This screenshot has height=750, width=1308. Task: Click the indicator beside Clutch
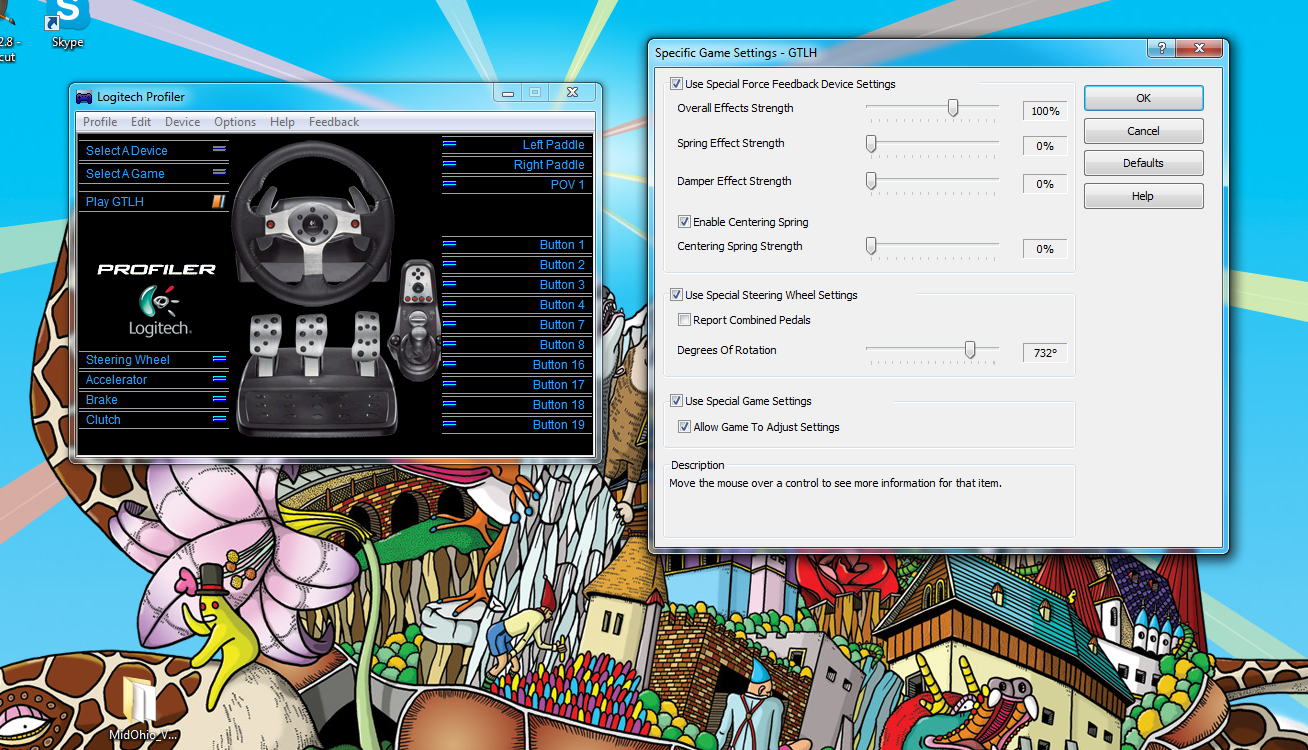click(219, 419)
